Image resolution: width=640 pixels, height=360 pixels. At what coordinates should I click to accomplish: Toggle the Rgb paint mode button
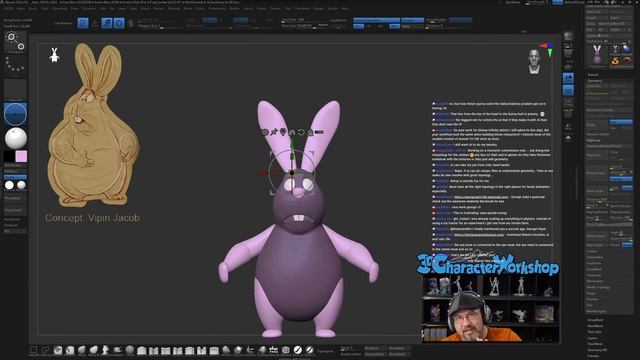pos(210,20)
